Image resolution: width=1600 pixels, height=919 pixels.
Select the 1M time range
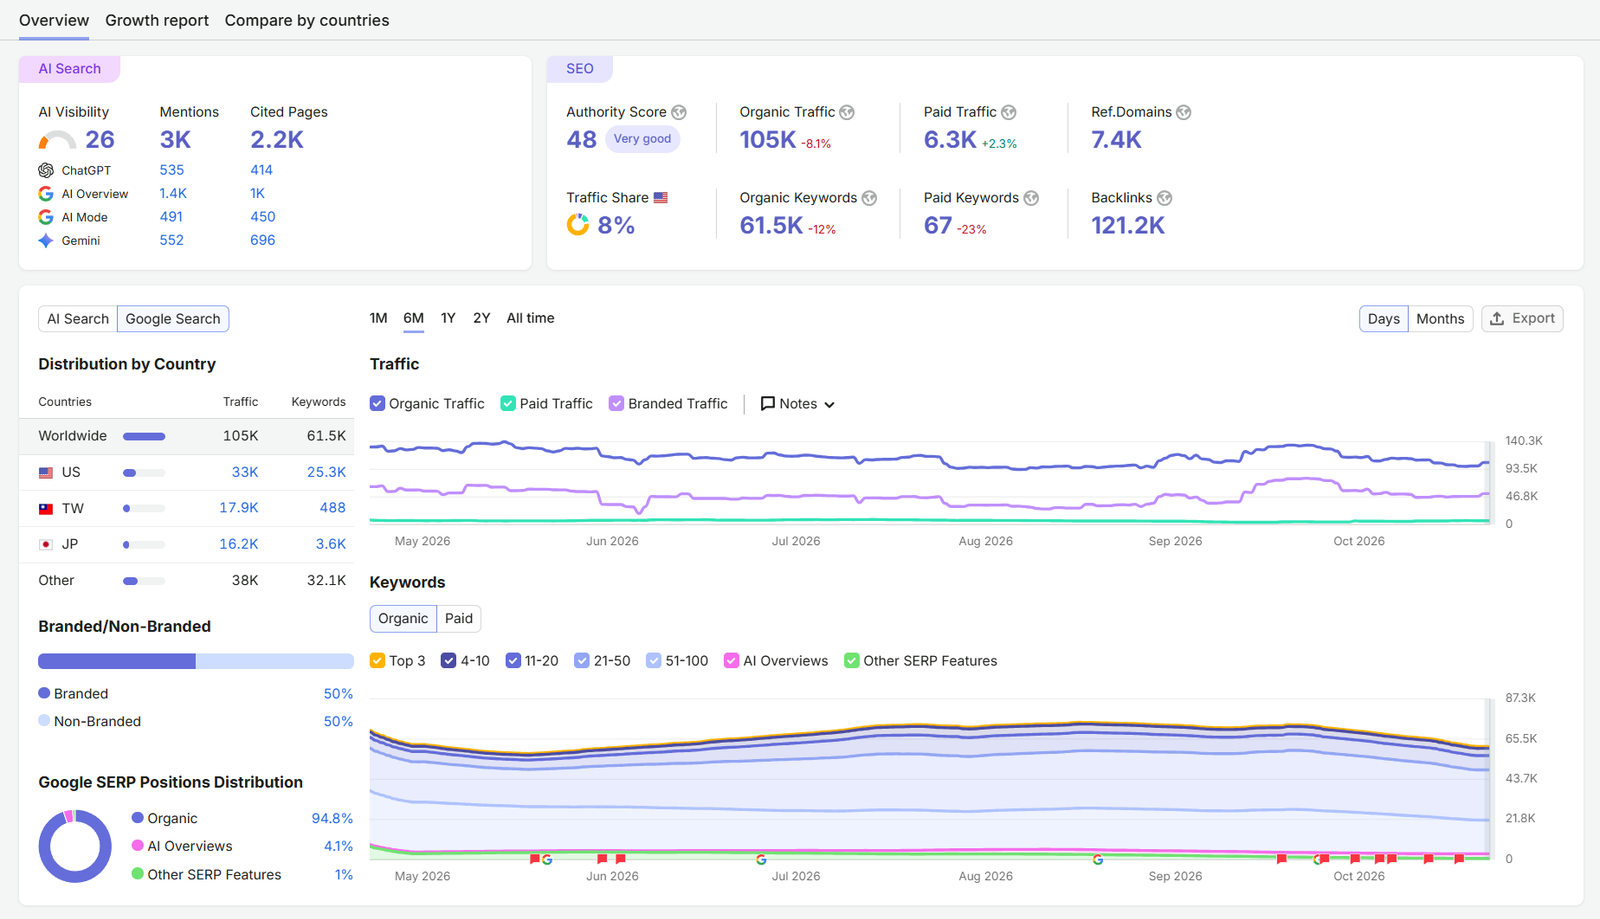(x=378, y=318)
